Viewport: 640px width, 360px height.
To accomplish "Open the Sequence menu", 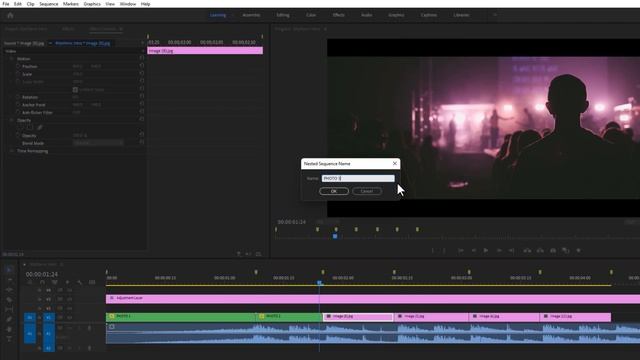I will click(49, 4).
